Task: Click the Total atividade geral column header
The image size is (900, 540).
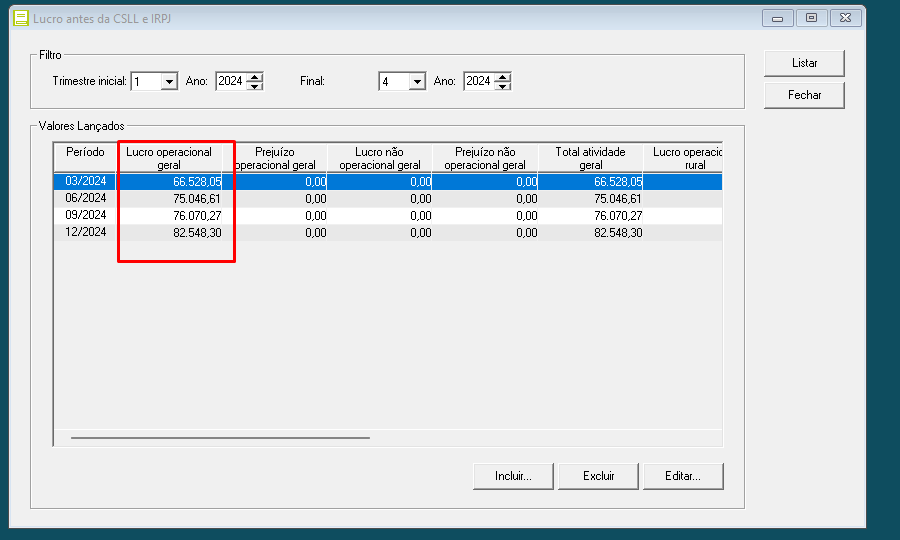Action: click(590, 158)
